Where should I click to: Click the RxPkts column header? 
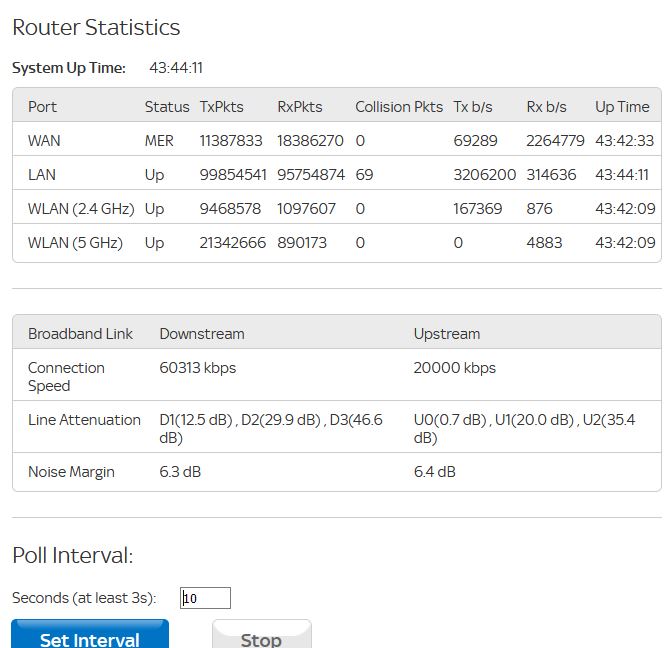302,107
